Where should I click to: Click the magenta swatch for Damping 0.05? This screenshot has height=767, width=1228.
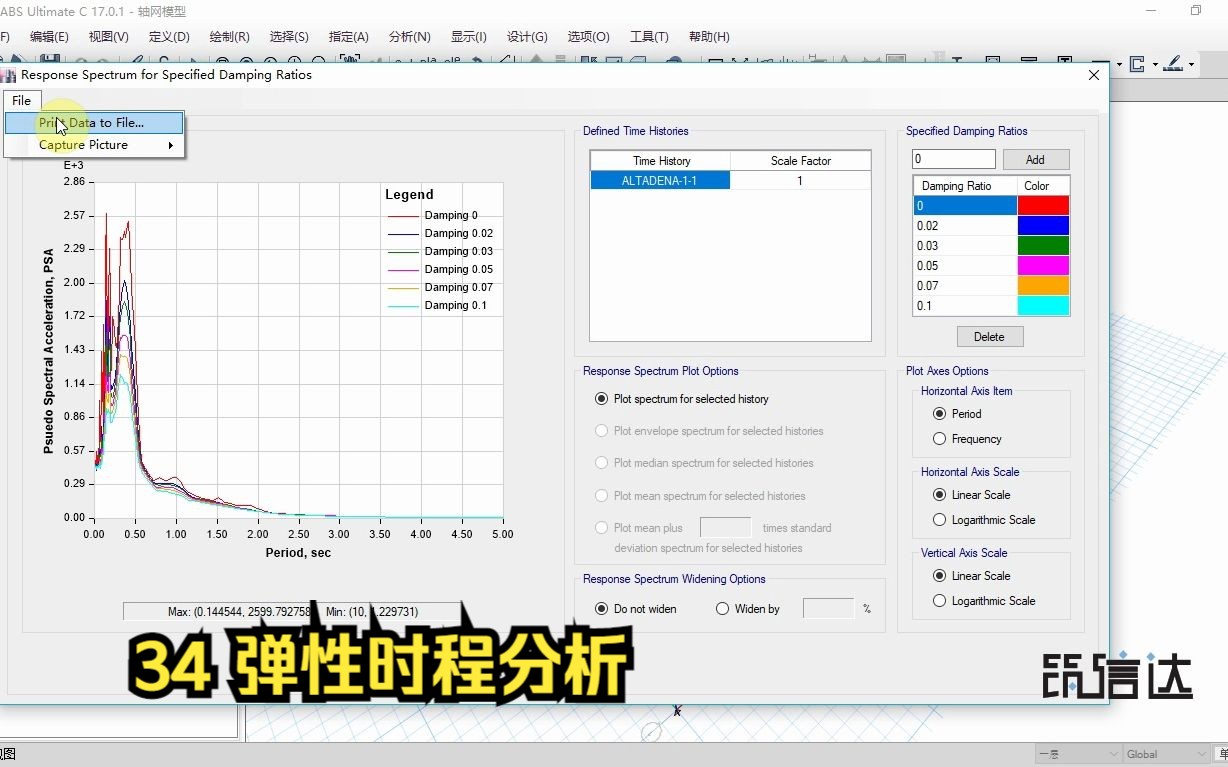(x=1043, y=265)
